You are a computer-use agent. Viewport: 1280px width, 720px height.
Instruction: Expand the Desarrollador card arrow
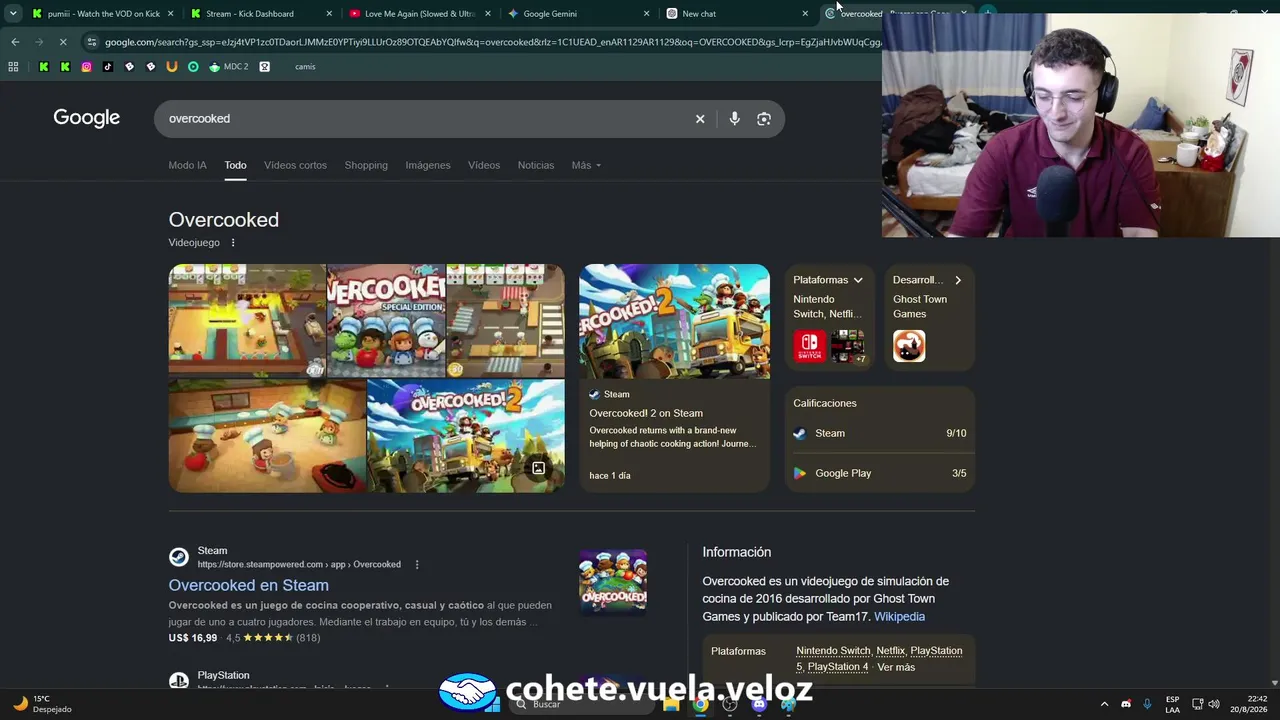958,280
